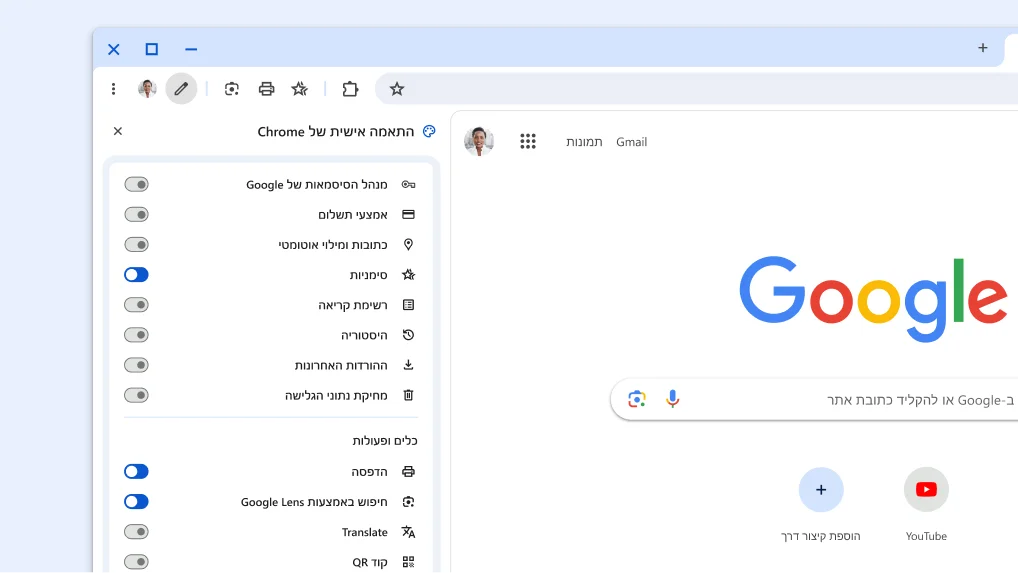Screen dimensions: 1018x573
Task: Click the Google Lens toolbar icon
Action: [x=232, y=89]
